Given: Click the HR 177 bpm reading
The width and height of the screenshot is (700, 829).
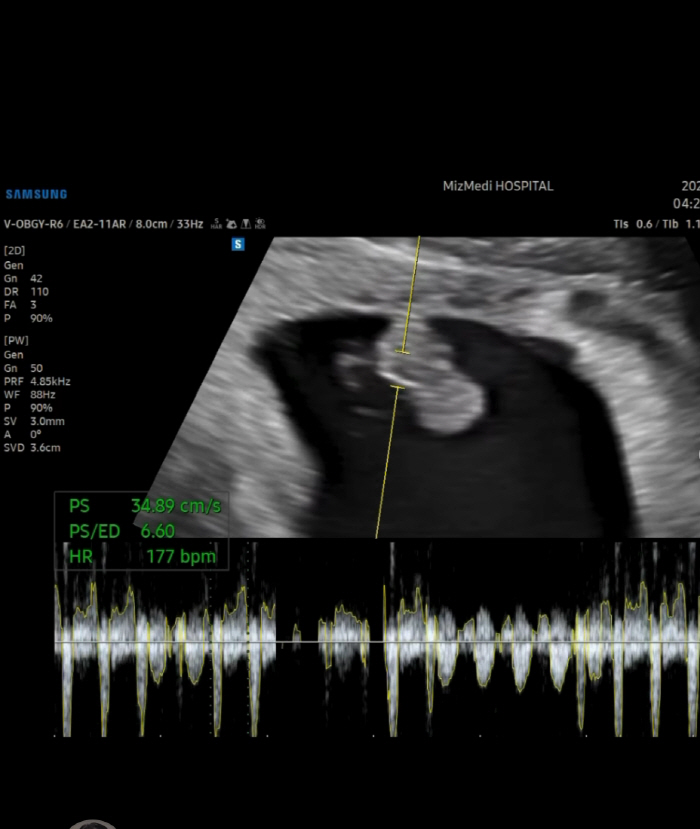Looking at the screenshot, I should [x=141, y=556].
